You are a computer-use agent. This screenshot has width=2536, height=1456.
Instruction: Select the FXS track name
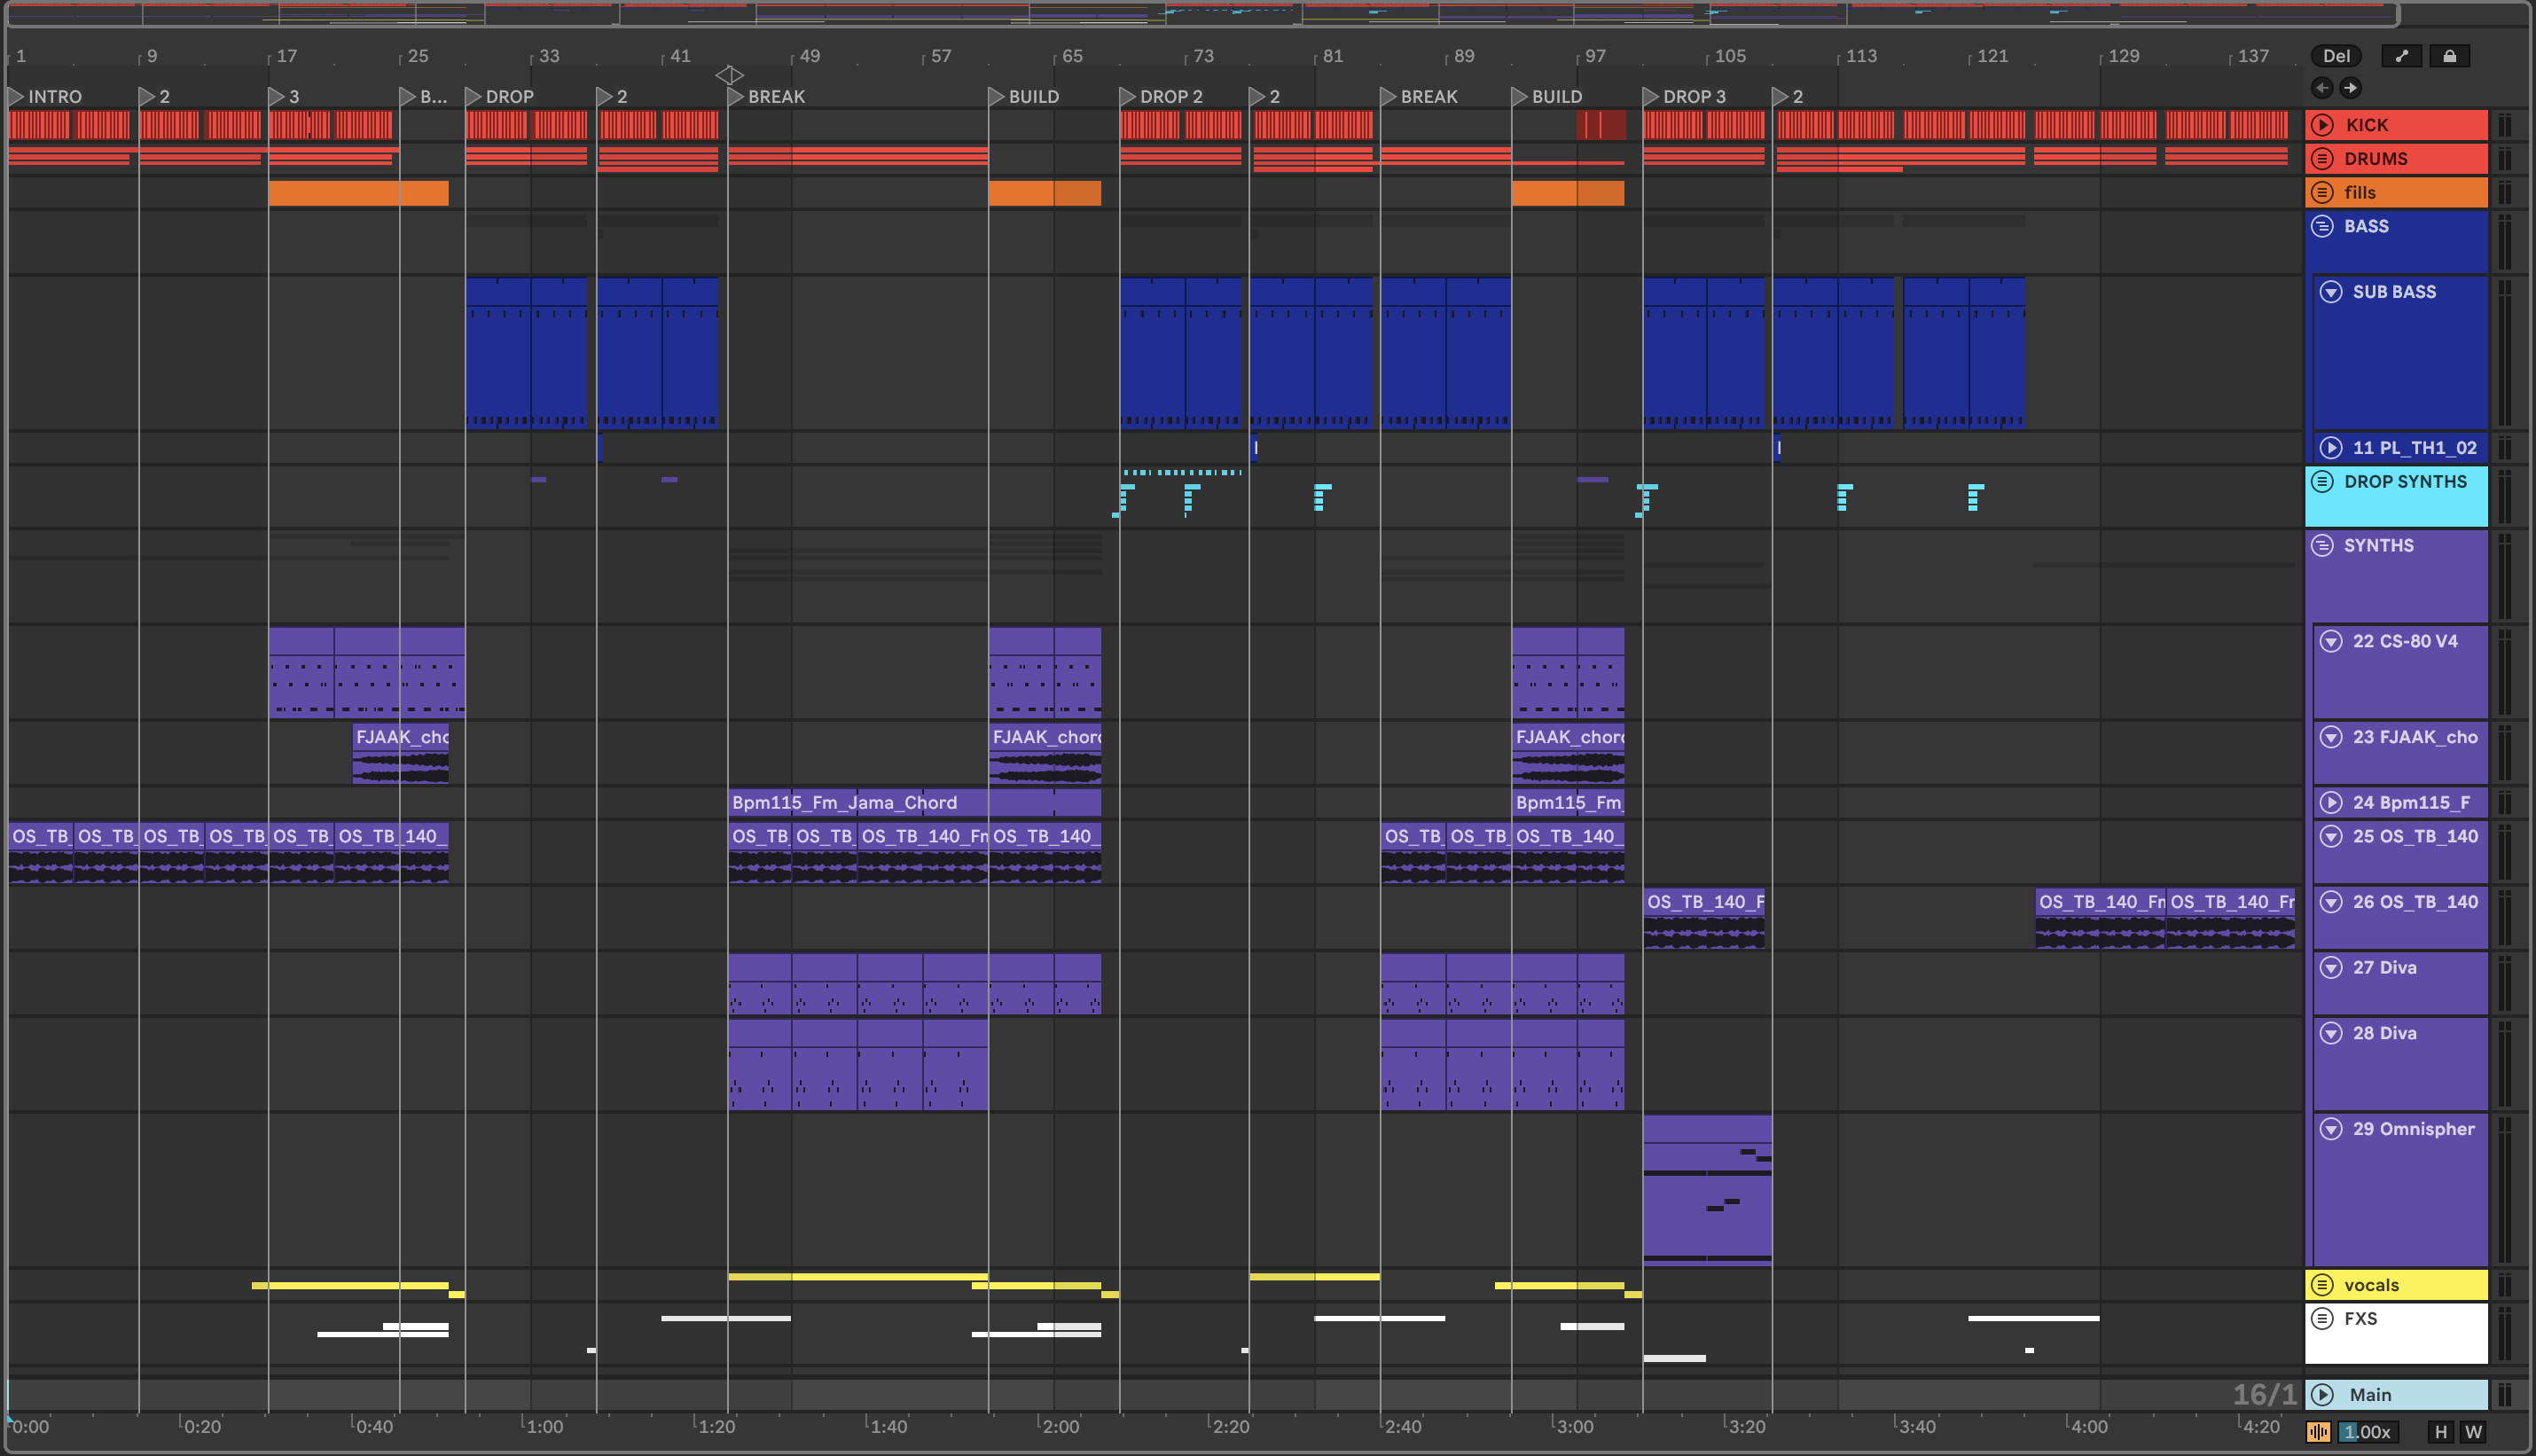coord(2360,1319)
